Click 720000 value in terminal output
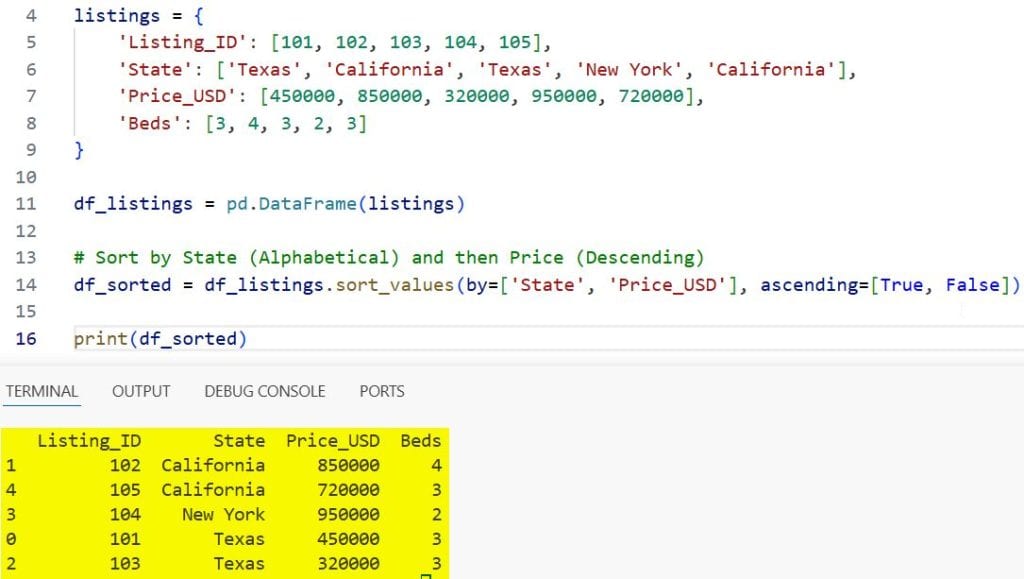Screen dimensions: 1024x579 (x=348, y=490)
